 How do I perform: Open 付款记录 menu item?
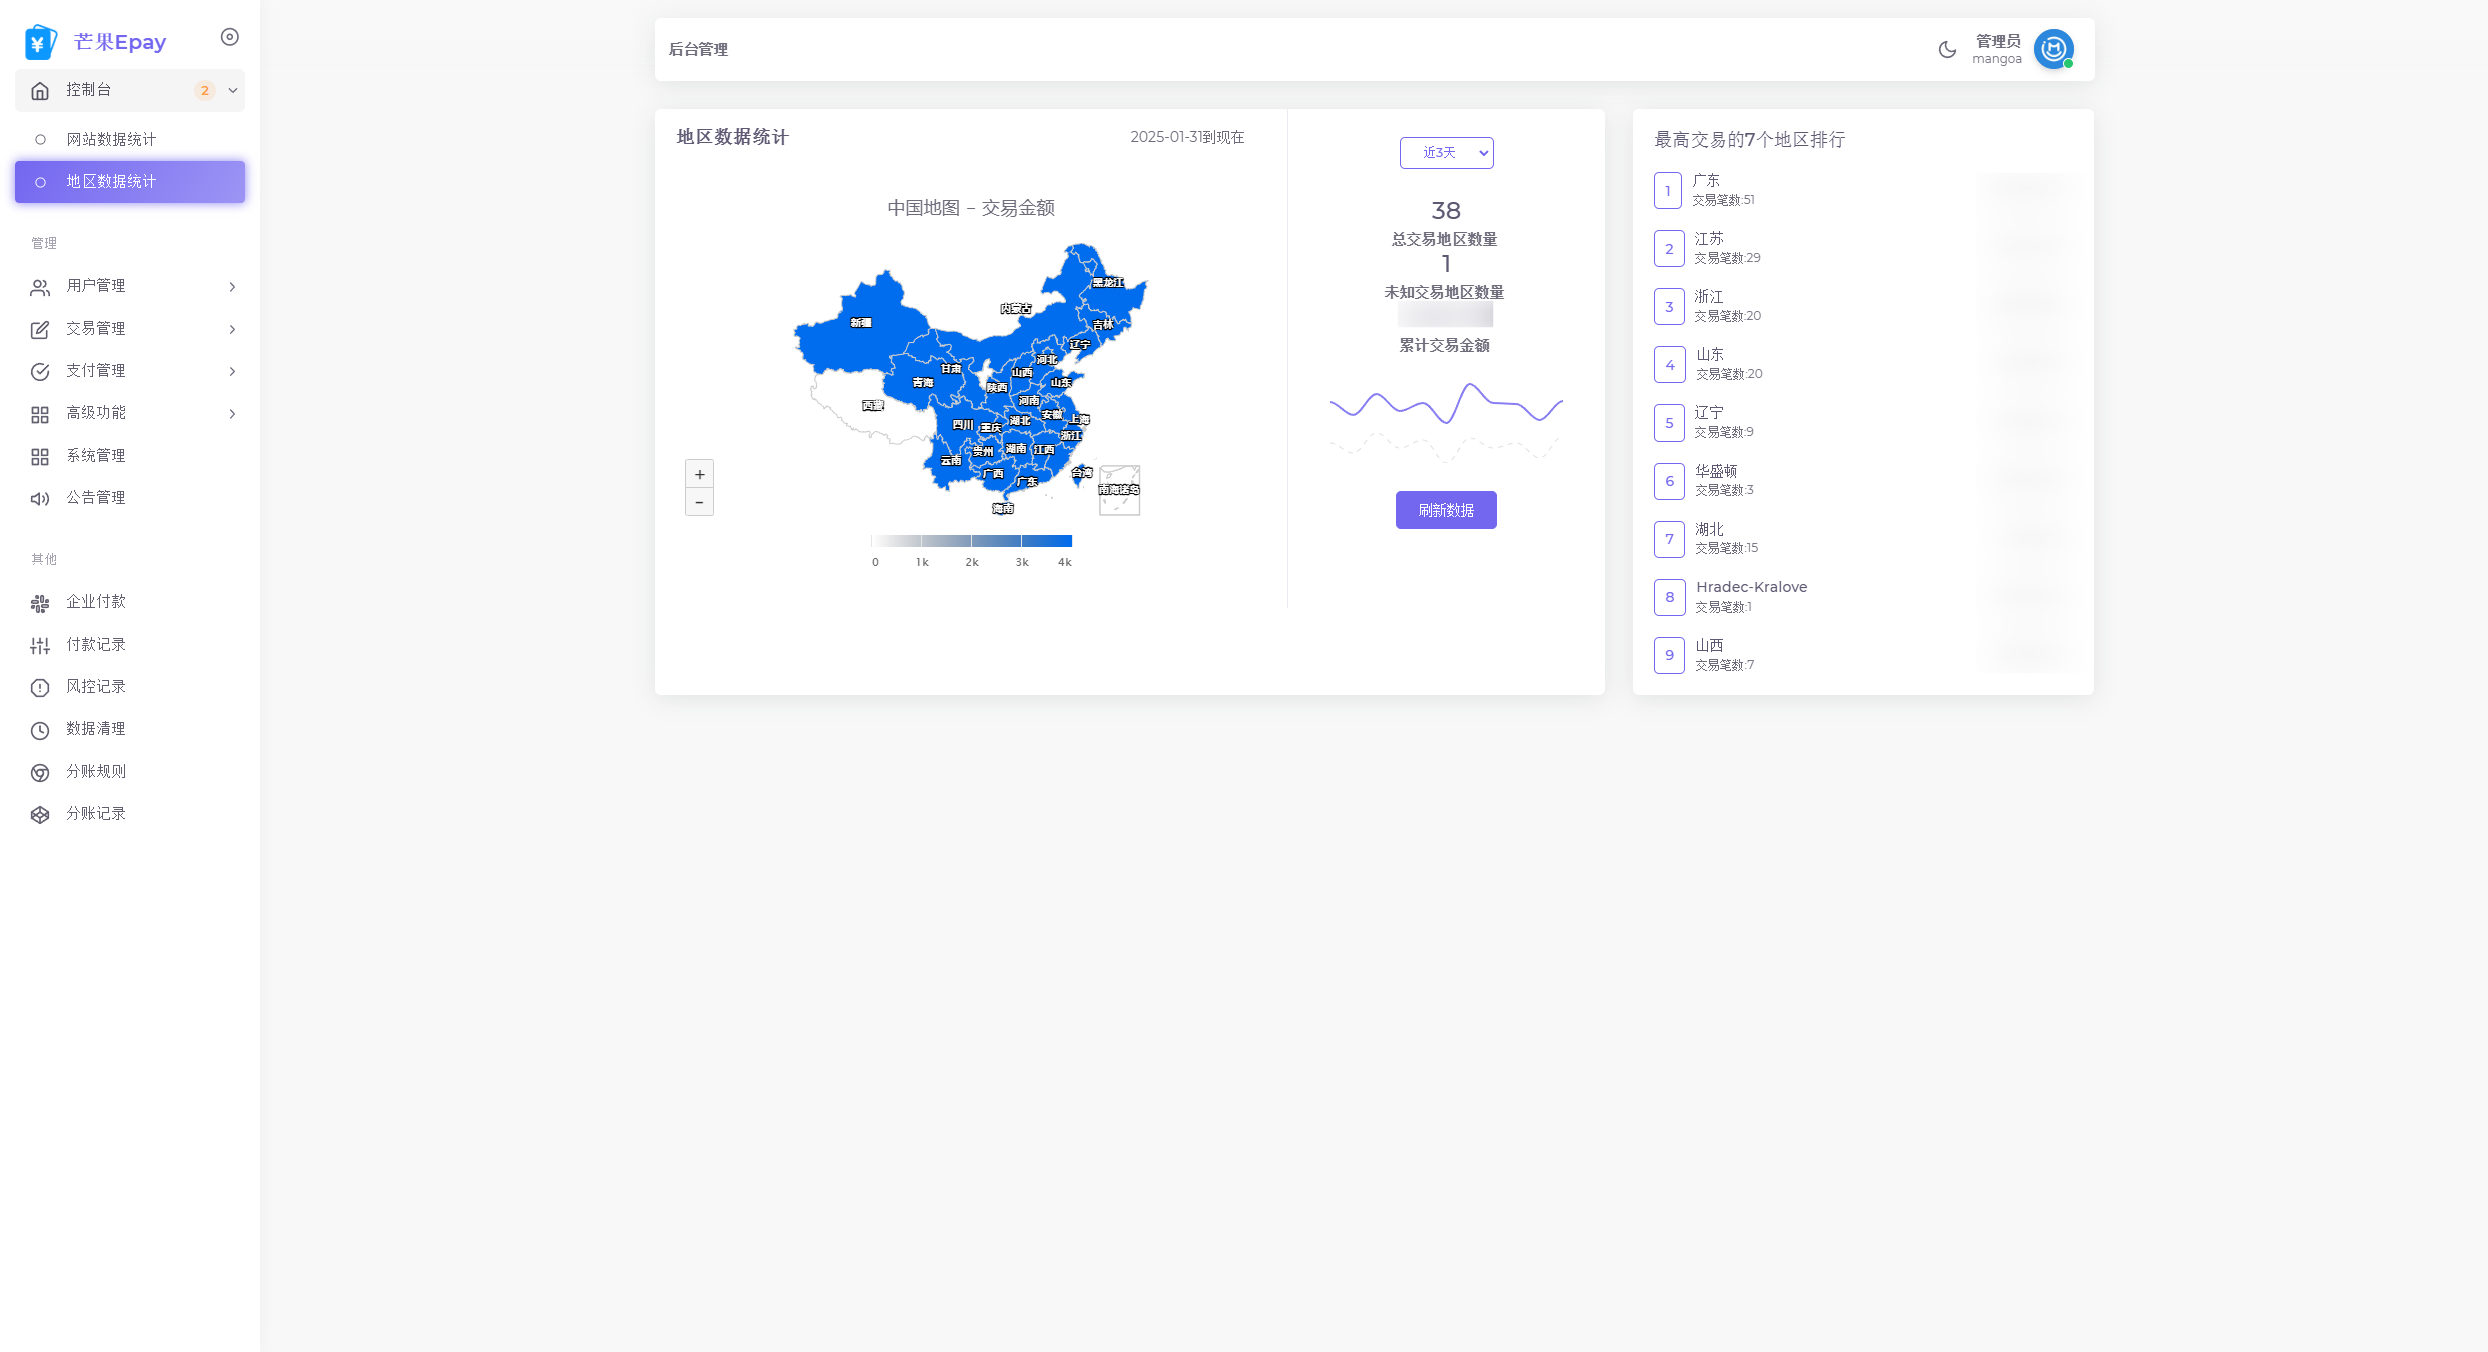click(x=130, y=645)
